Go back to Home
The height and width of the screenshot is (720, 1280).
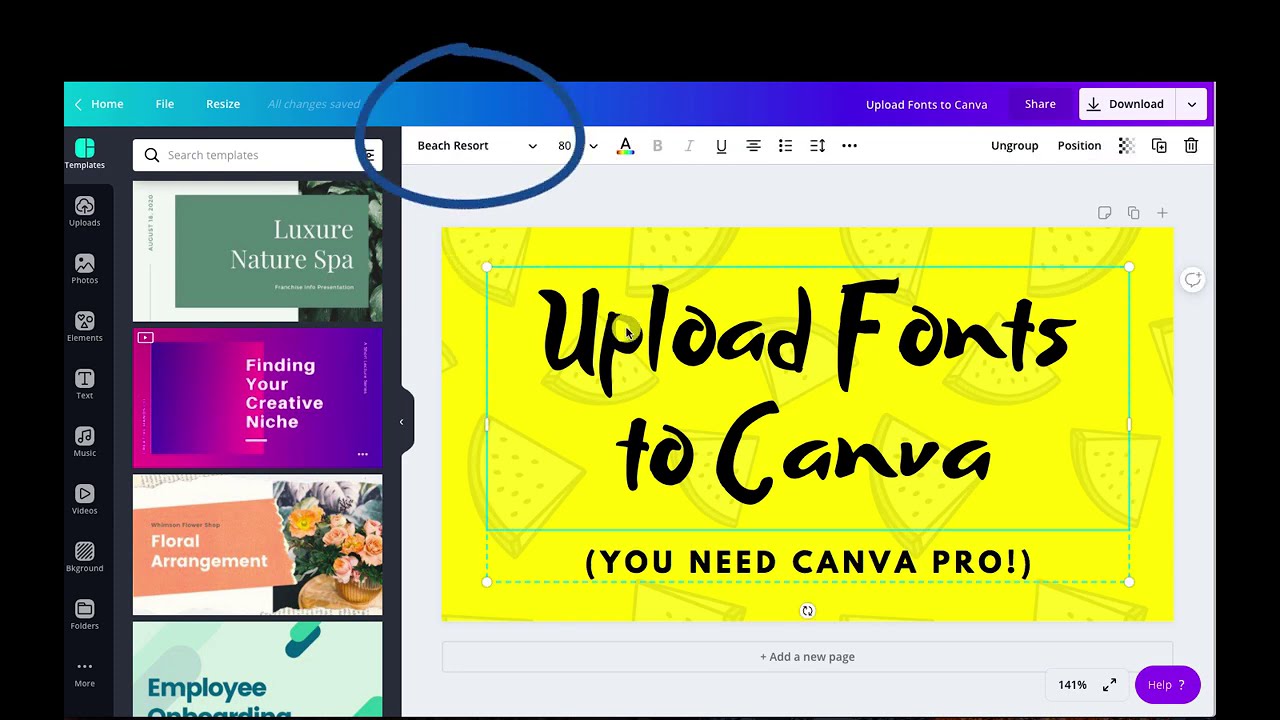(98, 104)
